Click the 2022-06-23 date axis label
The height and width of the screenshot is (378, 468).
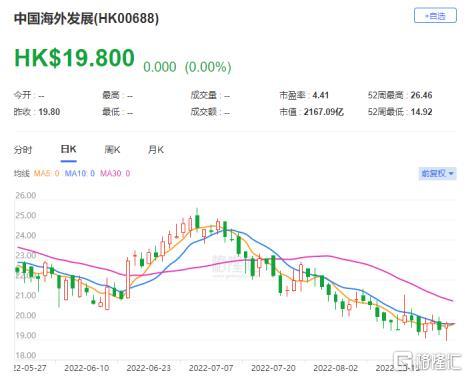149,368
